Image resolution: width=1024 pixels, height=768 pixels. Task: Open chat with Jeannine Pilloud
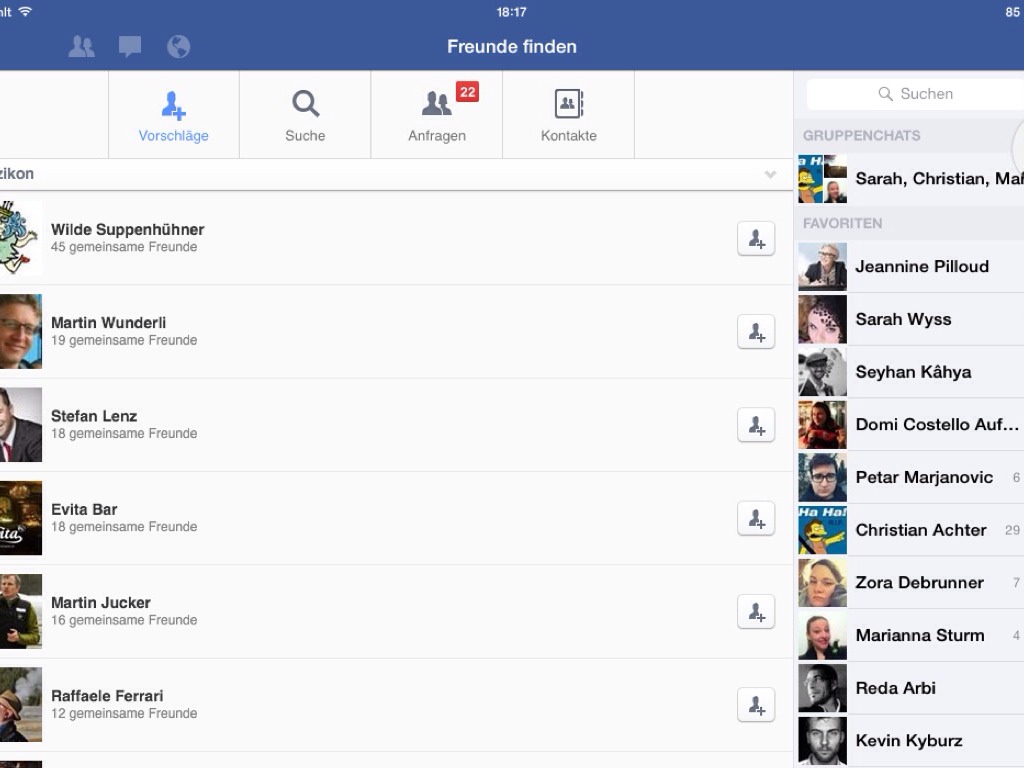coord(920,267)
